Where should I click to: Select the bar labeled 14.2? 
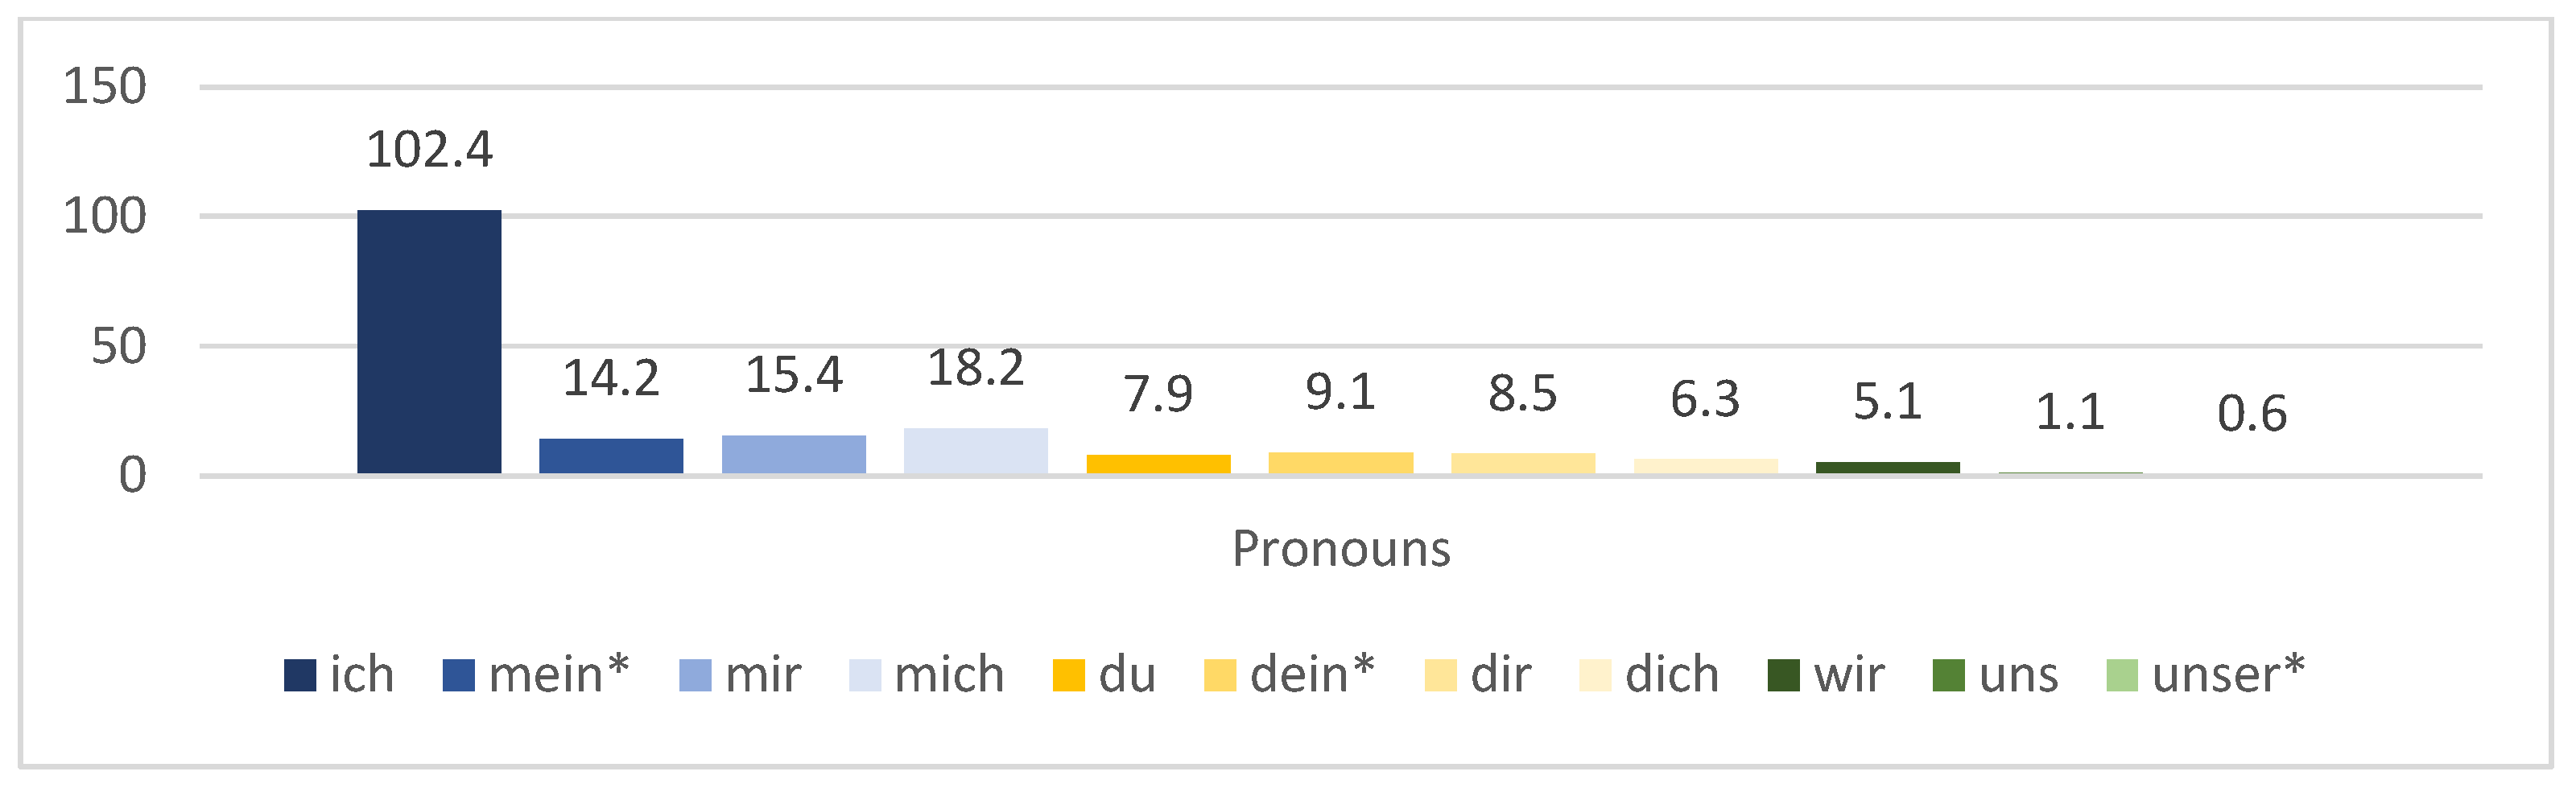(x=611, y=455)
